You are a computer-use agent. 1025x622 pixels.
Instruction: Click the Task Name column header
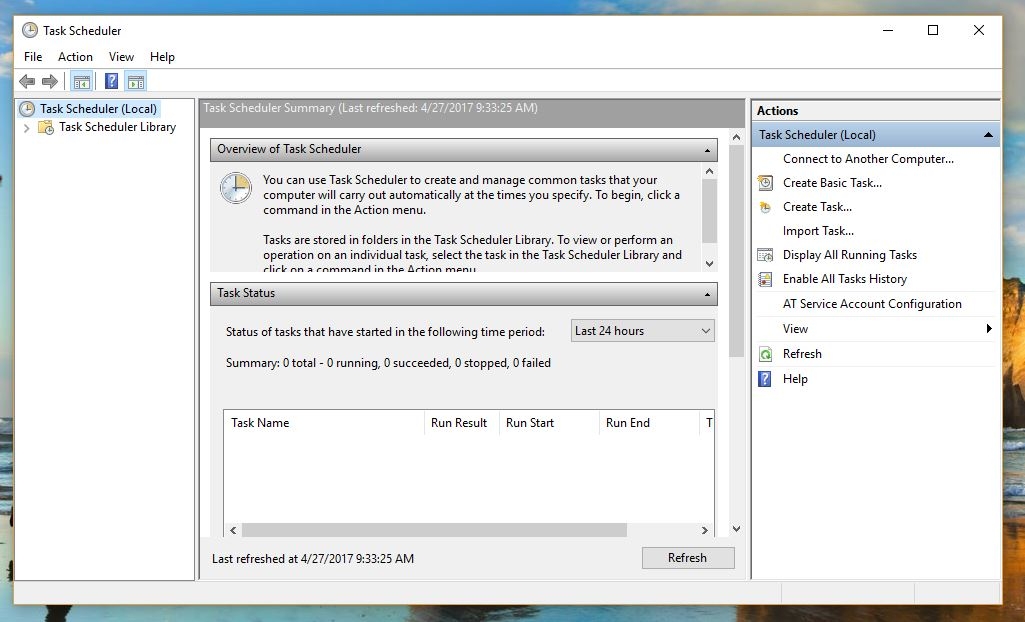[x=324, y=423]
